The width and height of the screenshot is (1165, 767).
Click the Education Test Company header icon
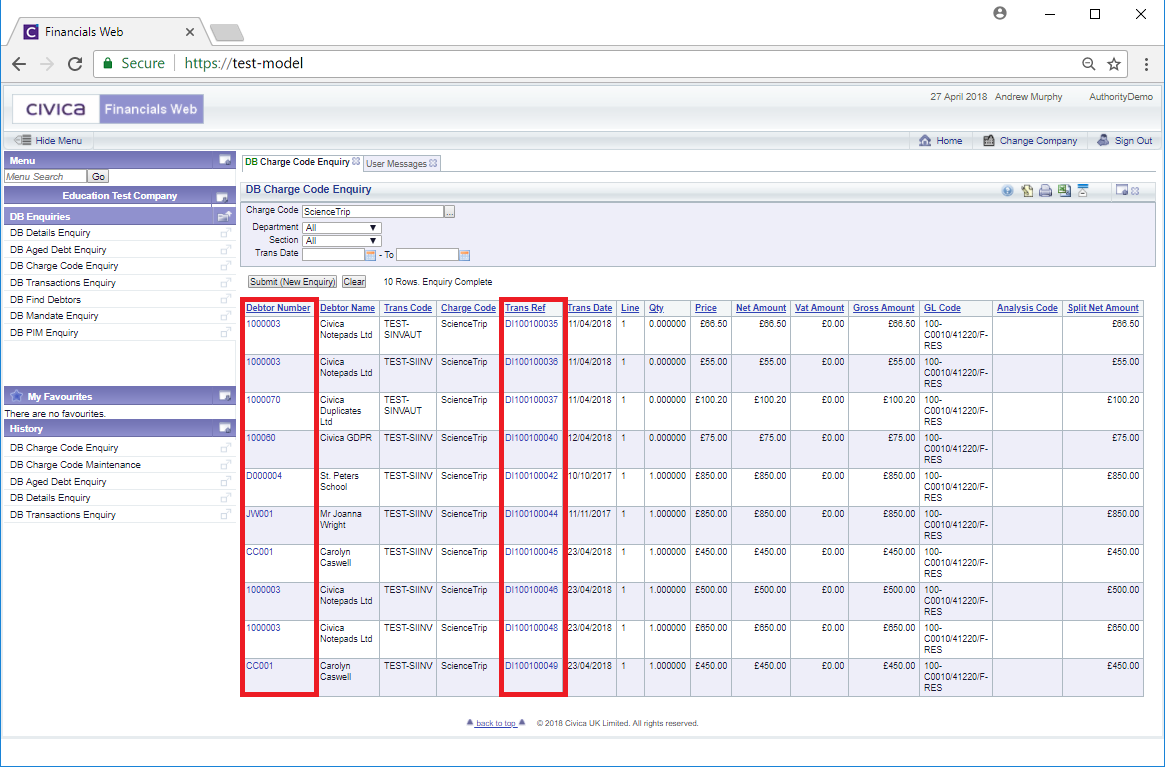(x=221, y=196)
